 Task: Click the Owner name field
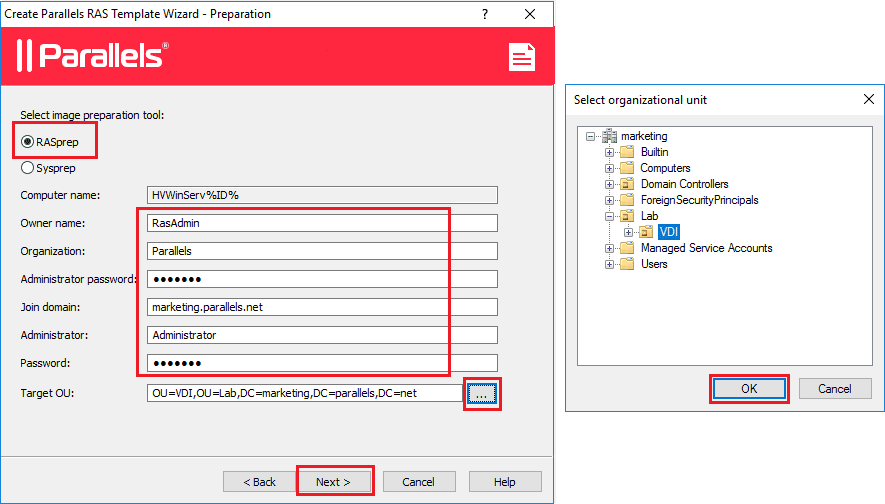tap(322, 223)
